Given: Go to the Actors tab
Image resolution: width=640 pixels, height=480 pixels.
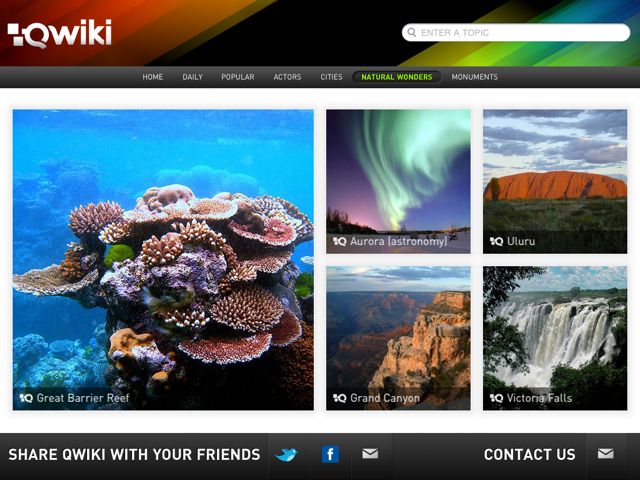Looking at the screenshot, I should click(x=287, y=77).
